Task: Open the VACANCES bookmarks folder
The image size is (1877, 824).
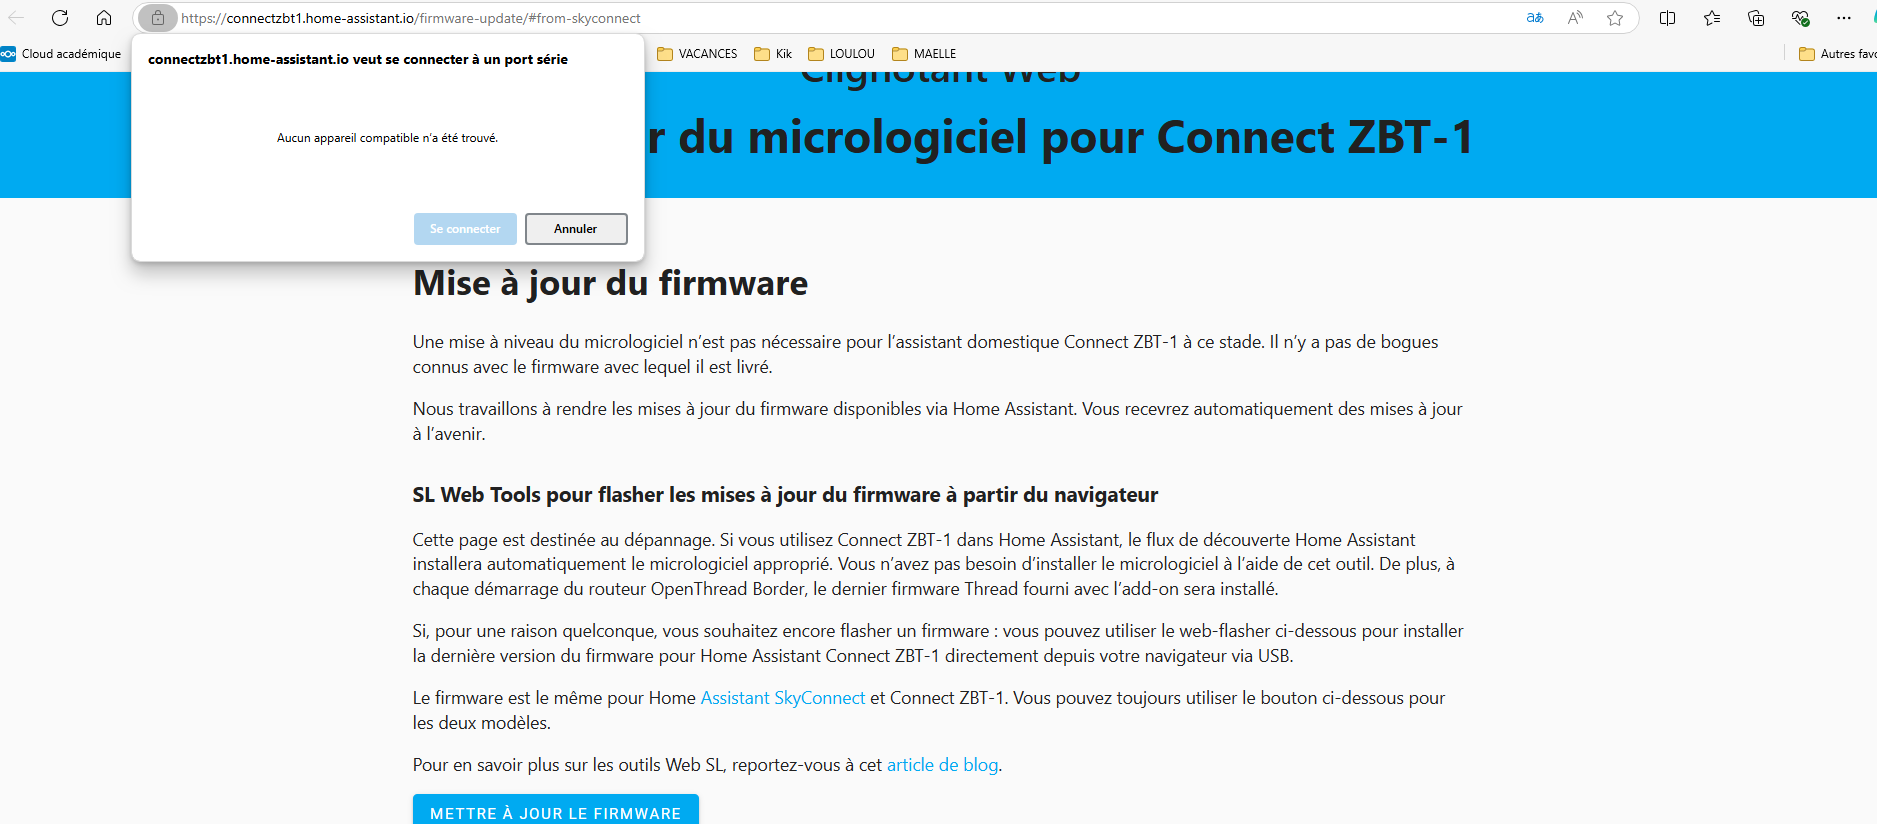Action: click(697, 54)
